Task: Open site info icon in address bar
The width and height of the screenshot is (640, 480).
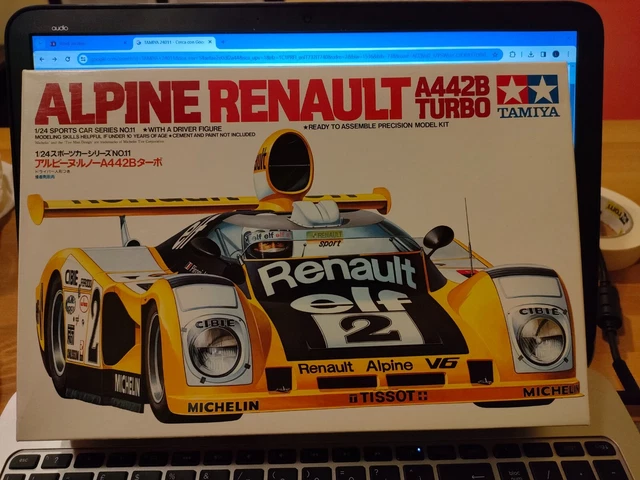Action: point(83,59)
